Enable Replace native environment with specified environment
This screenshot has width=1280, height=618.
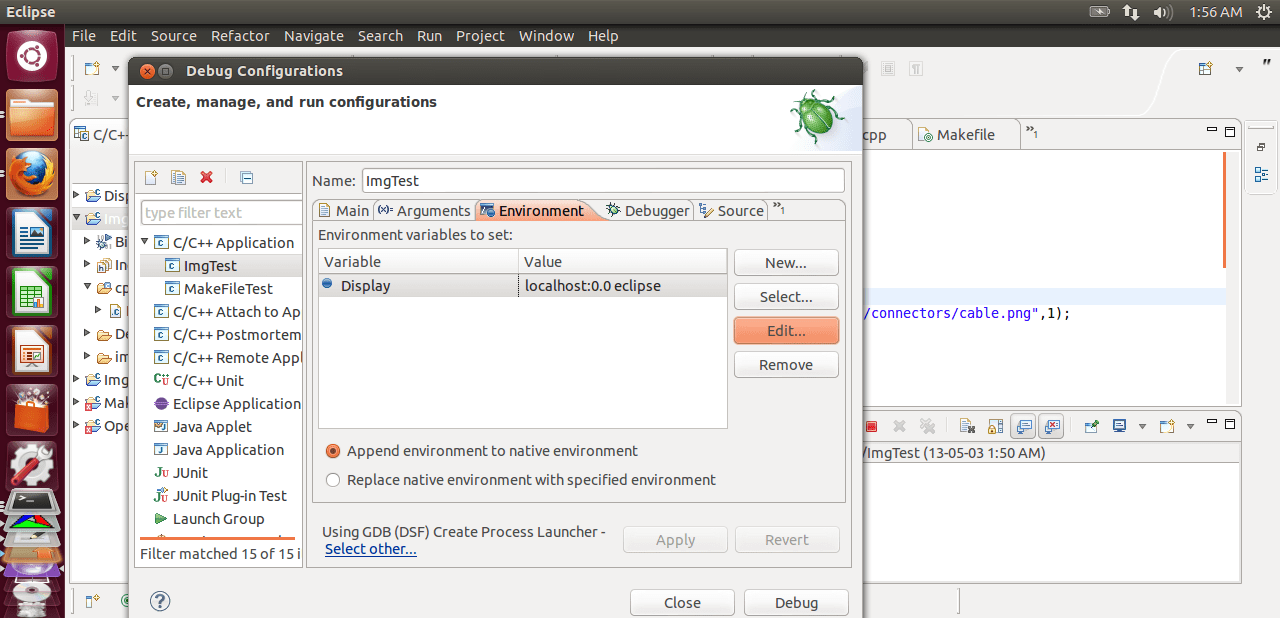click(x=332, y=479)
